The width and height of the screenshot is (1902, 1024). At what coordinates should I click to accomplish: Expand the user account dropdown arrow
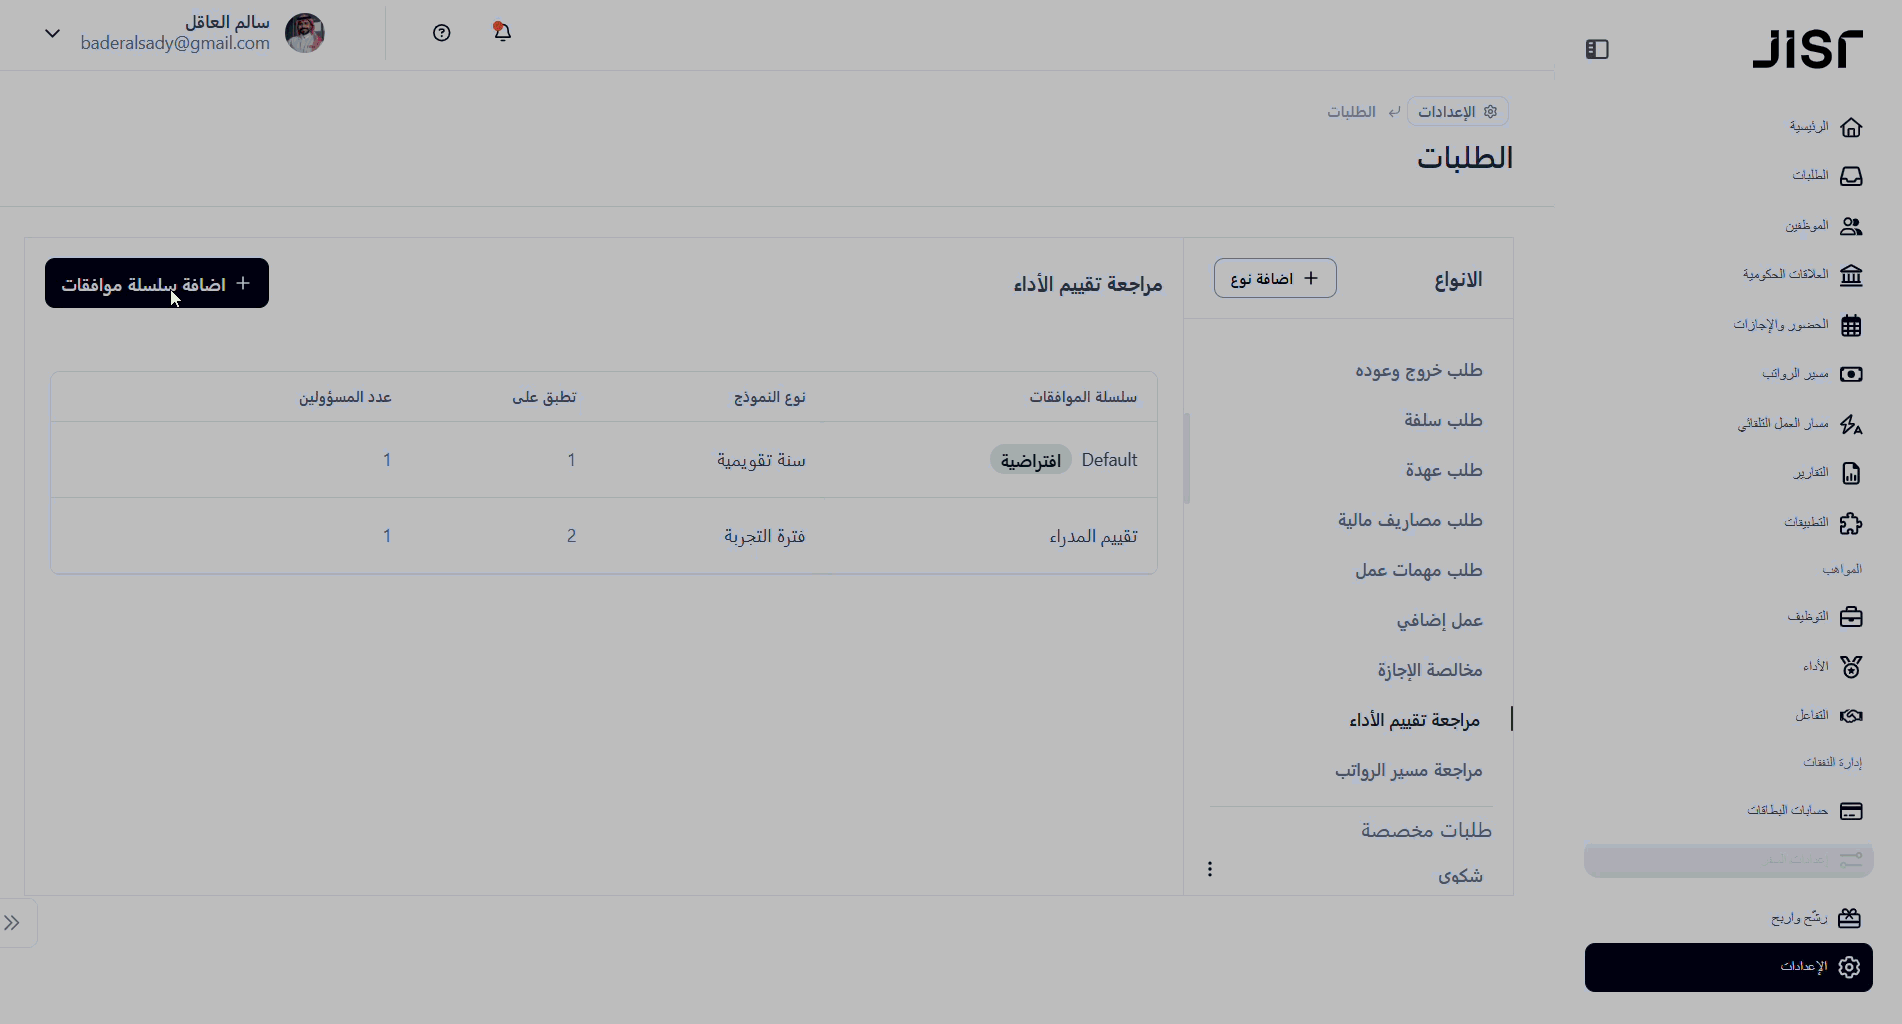(x=53, y=33)
